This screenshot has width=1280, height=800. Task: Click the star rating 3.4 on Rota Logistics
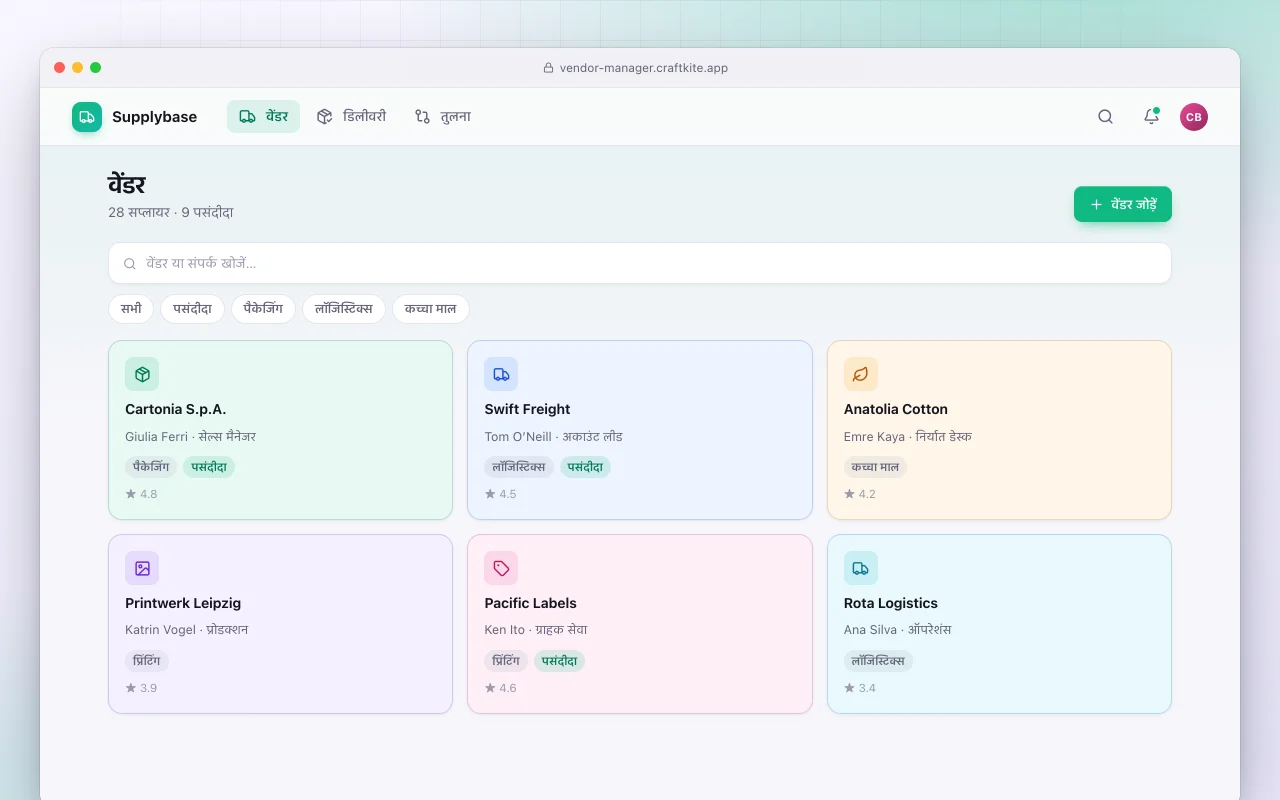click(860, 688)
